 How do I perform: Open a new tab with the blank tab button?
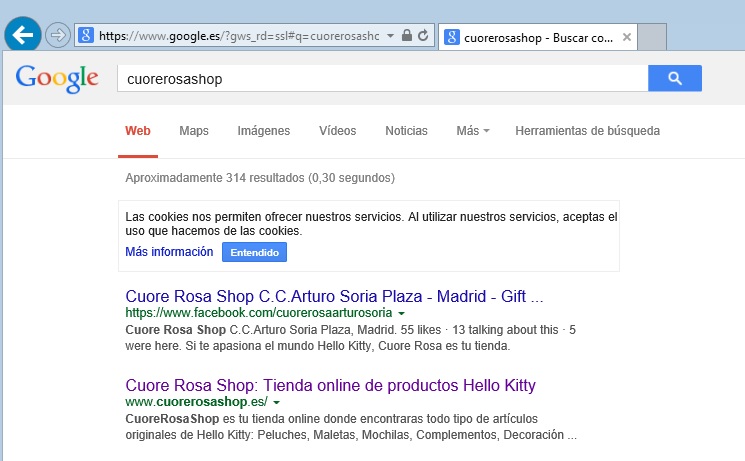[x=652, y=37]
